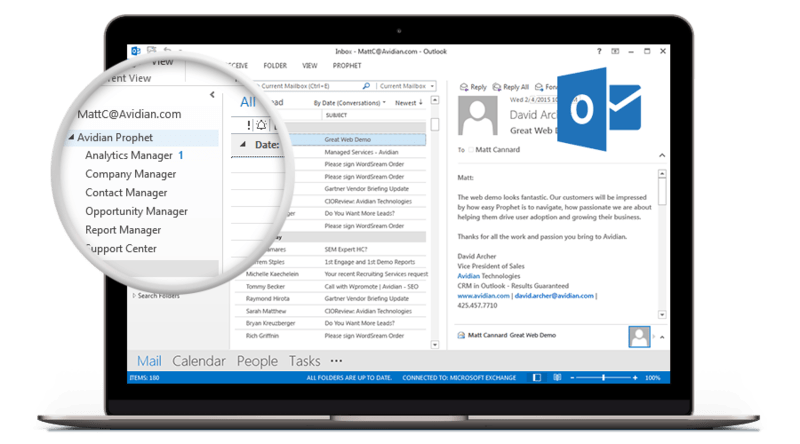Open the Help question mark icon
Image resolution: width=800 pixels, height=444 pixels.
pos(599,51)
